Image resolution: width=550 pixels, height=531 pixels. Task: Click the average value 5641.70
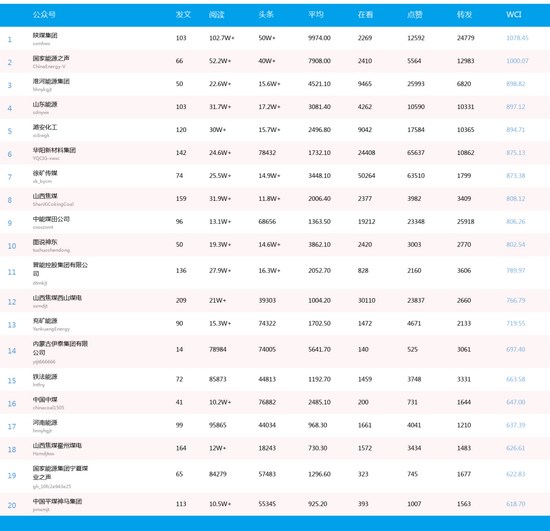point(320,349)
